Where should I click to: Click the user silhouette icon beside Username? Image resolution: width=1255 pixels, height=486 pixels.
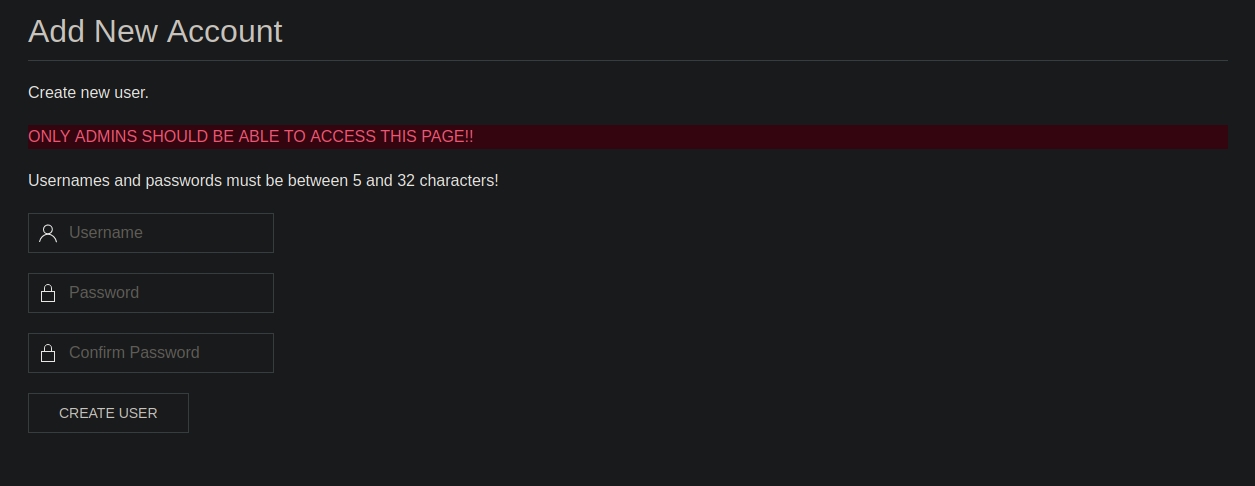pos(47,233)
